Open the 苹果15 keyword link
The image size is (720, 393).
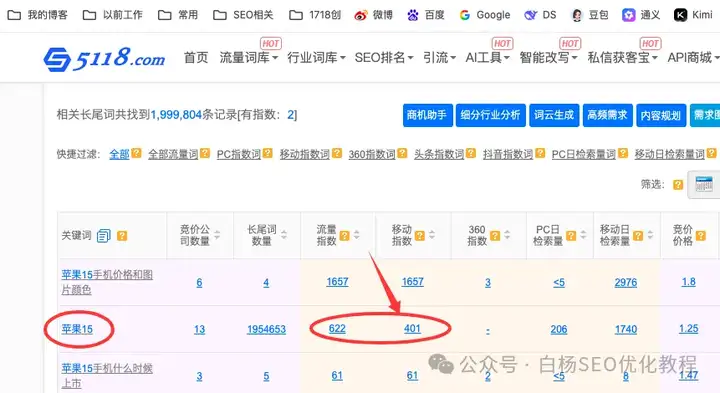pyautogui.click(x=77, y=329)
